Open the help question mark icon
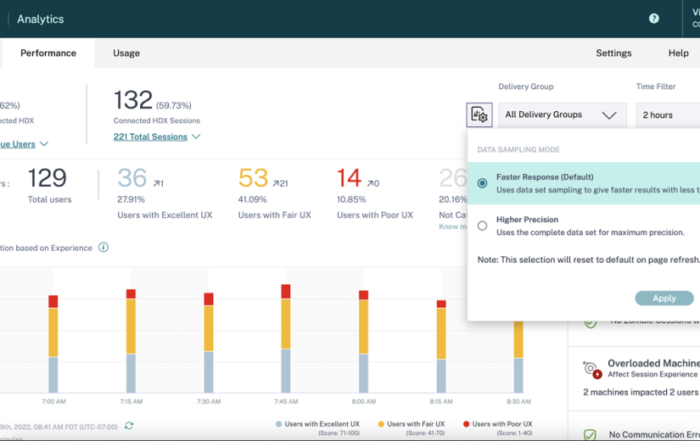 (654, 18)
